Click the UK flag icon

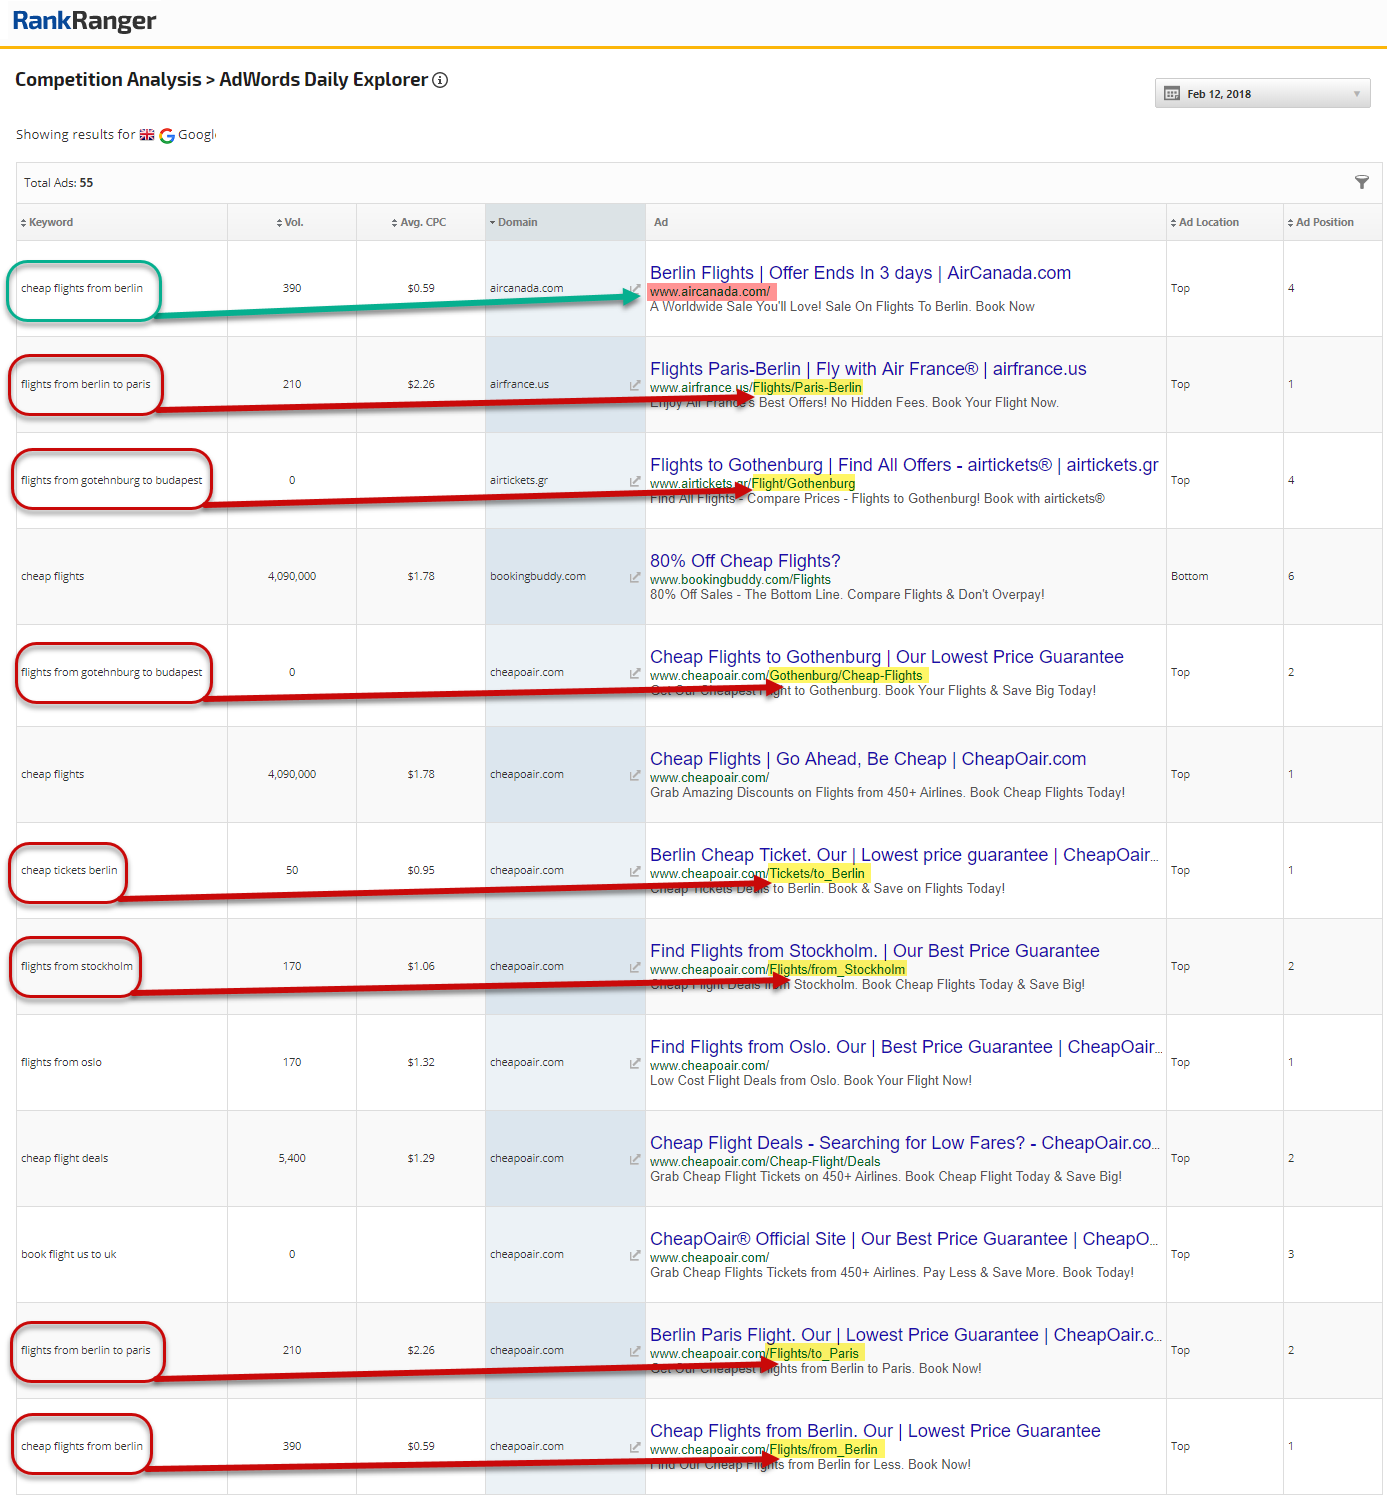pos(147,135)
